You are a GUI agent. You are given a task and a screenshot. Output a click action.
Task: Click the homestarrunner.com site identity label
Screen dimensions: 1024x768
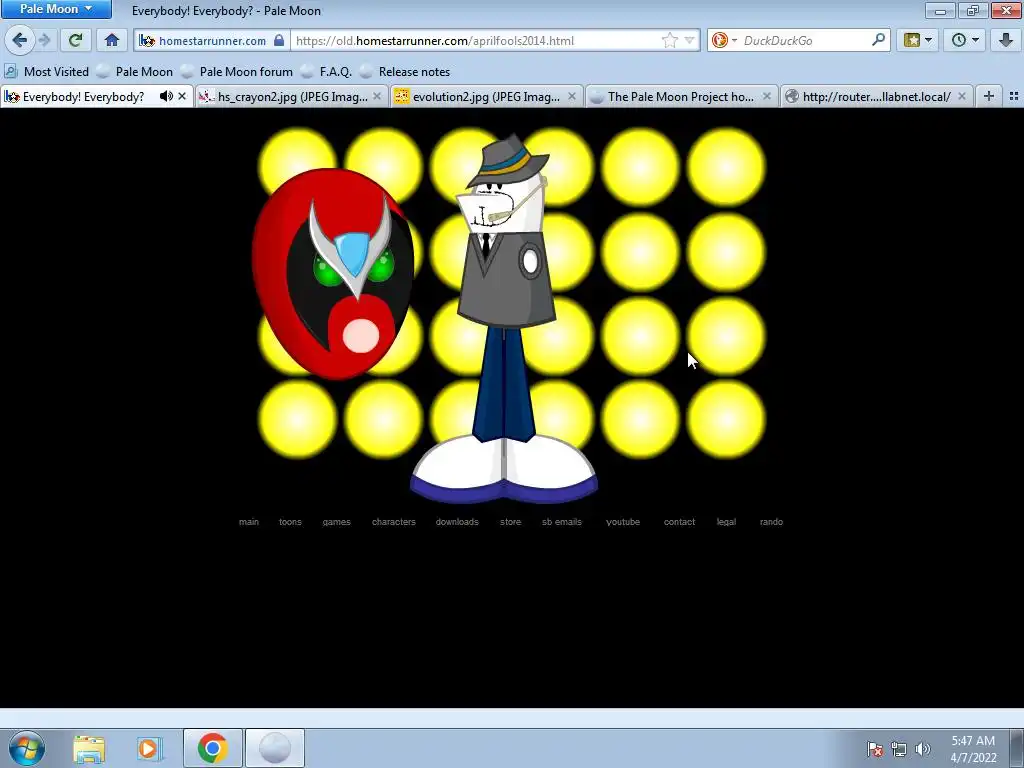212,40
